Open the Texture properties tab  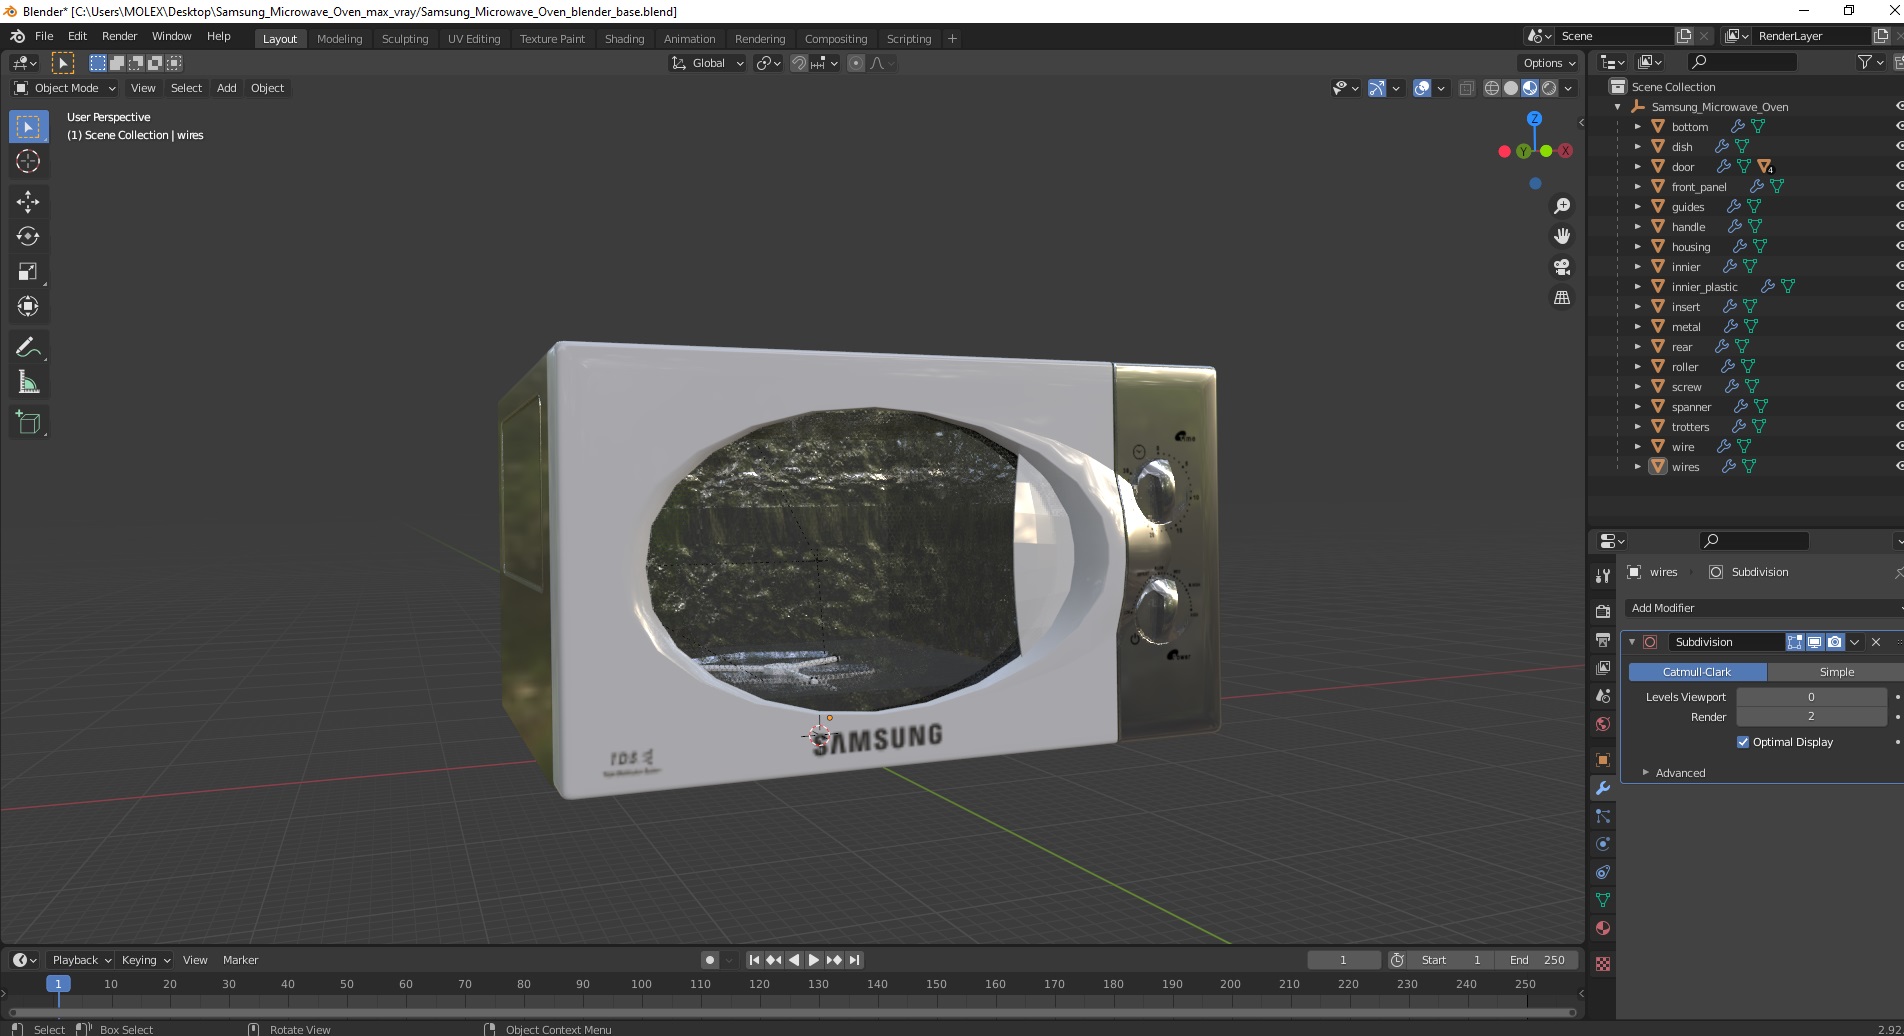point(1603,964)
